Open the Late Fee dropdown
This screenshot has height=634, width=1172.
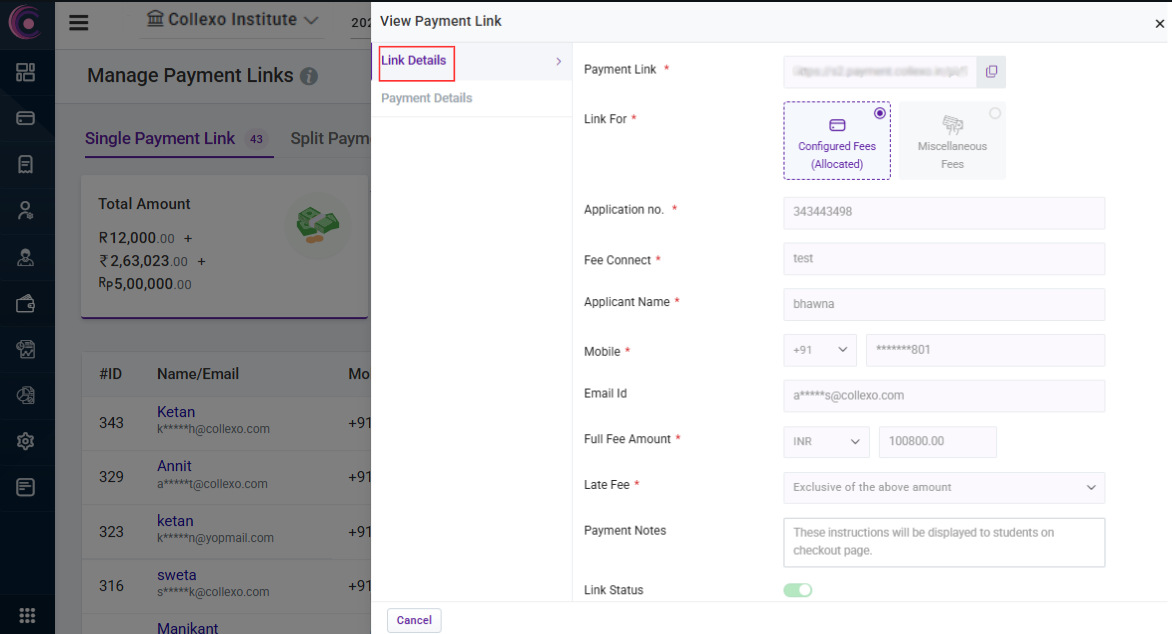[x=944, y=487]
